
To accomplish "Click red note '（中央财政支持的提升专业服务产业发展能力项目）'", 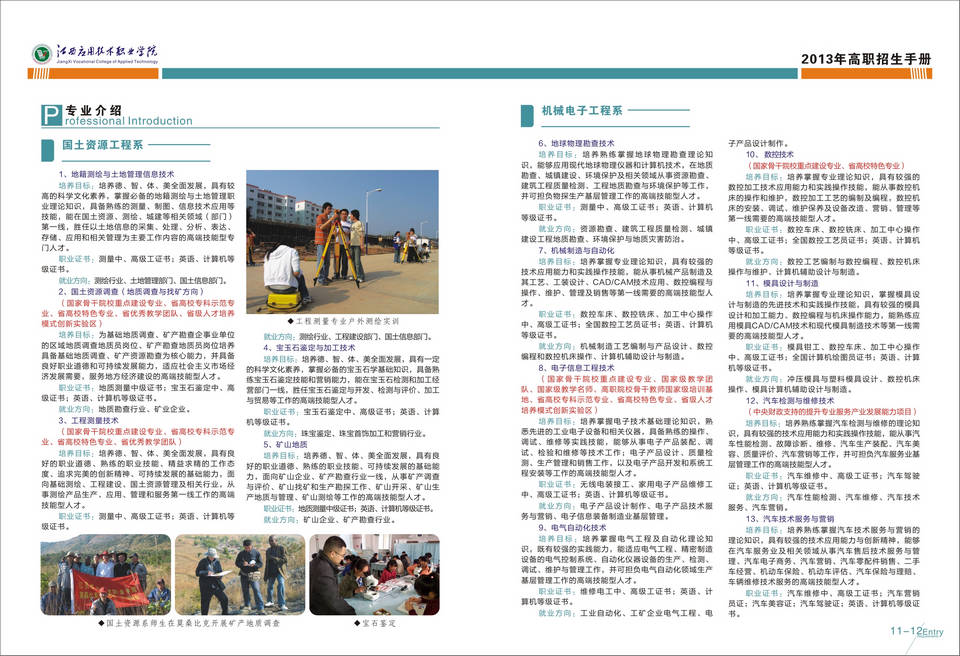I will point(831,412).
